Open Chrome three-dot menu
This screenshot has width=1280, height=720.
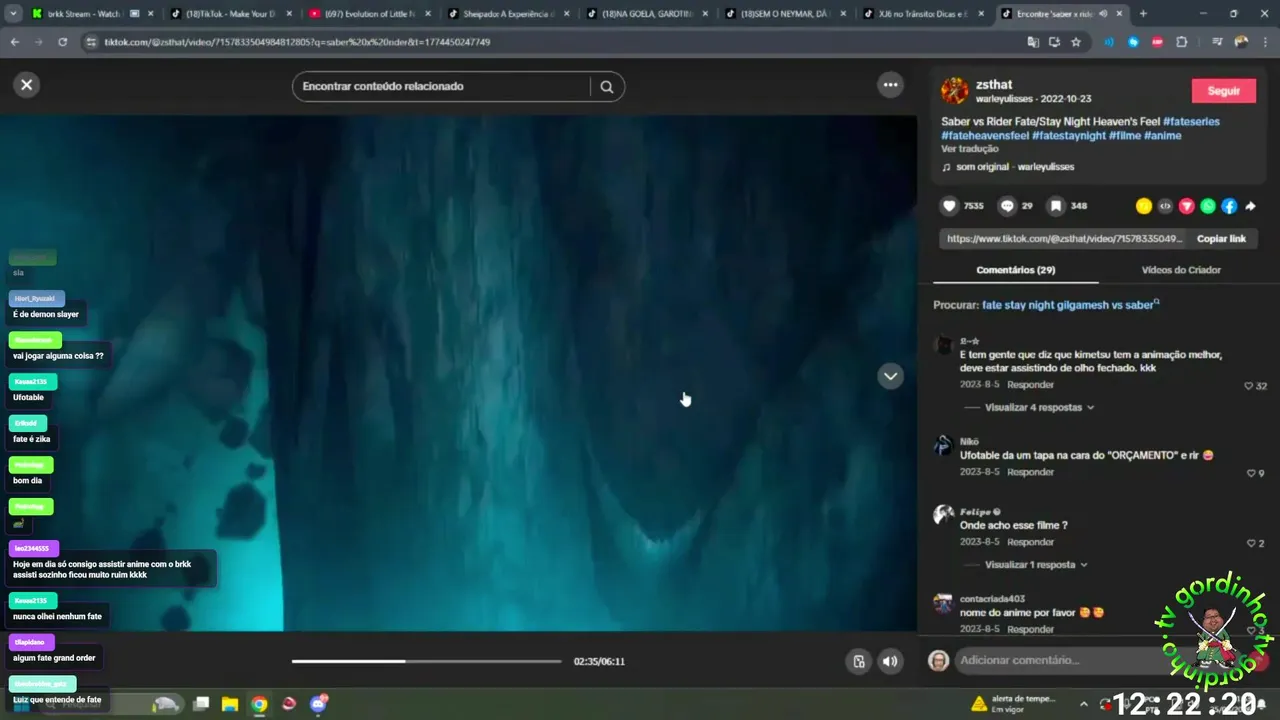1264,42
